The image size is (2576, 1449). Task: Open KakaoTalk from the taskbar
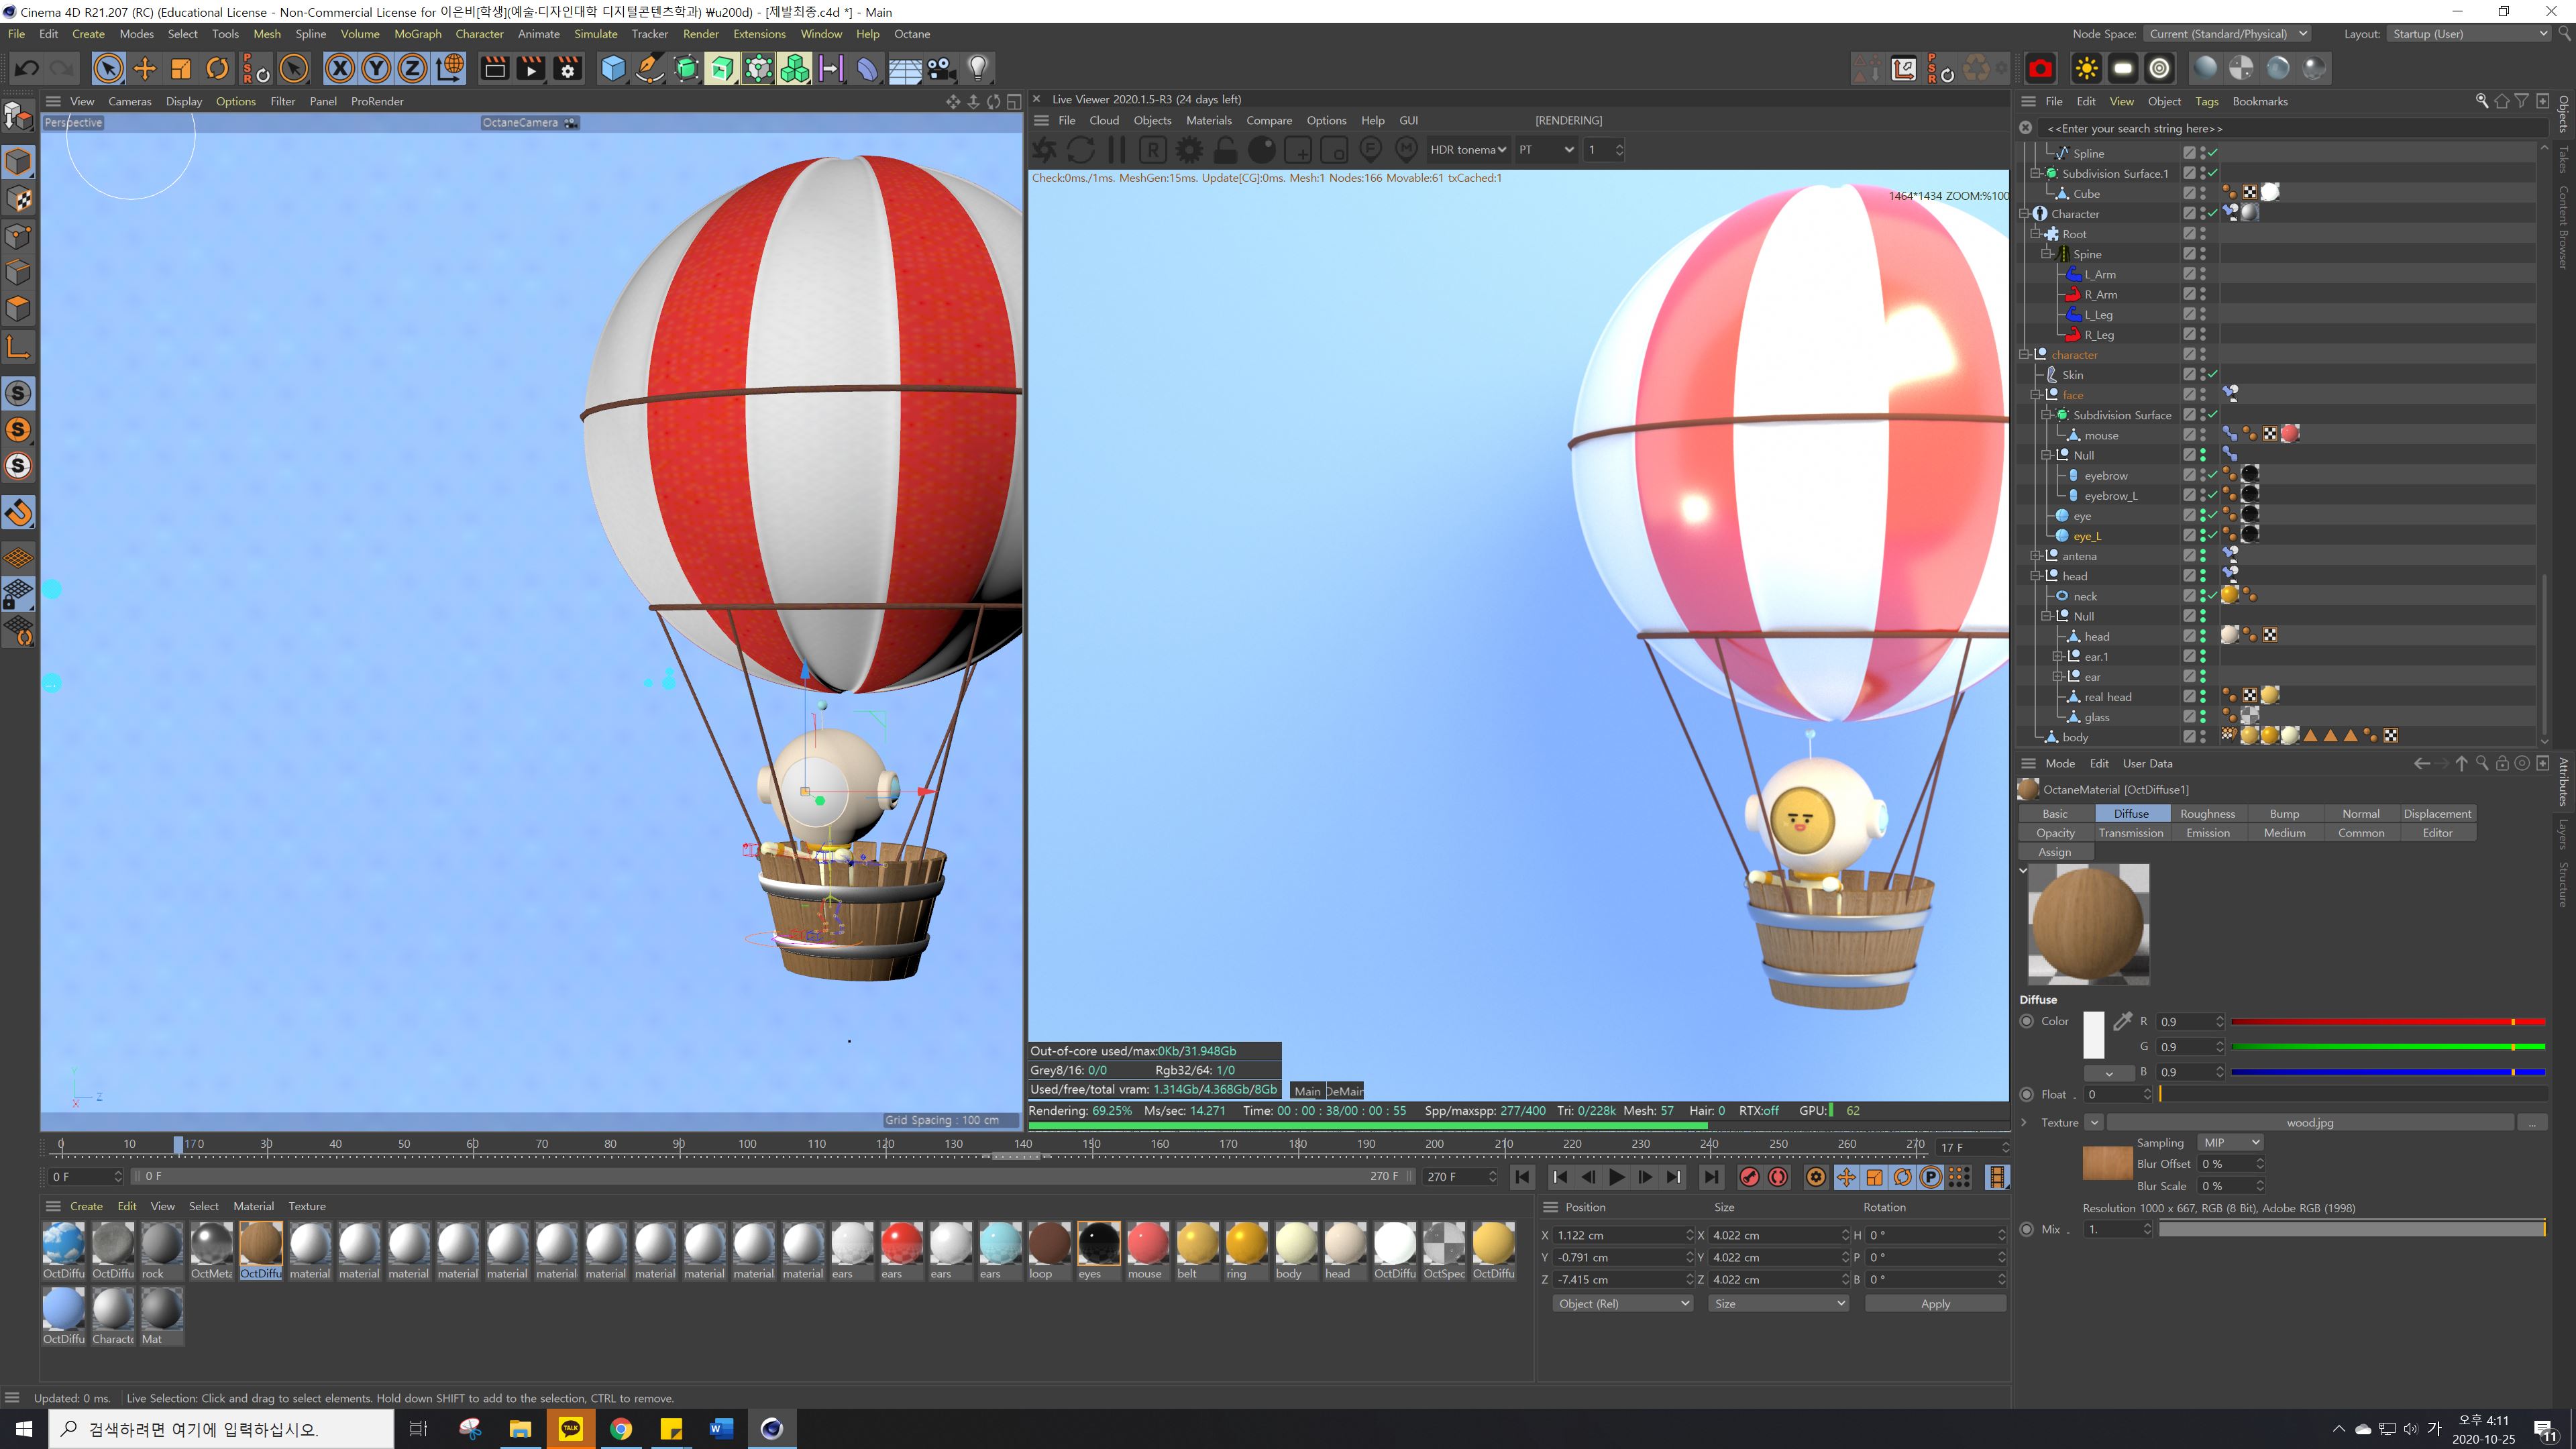[x=570, y=1428]
